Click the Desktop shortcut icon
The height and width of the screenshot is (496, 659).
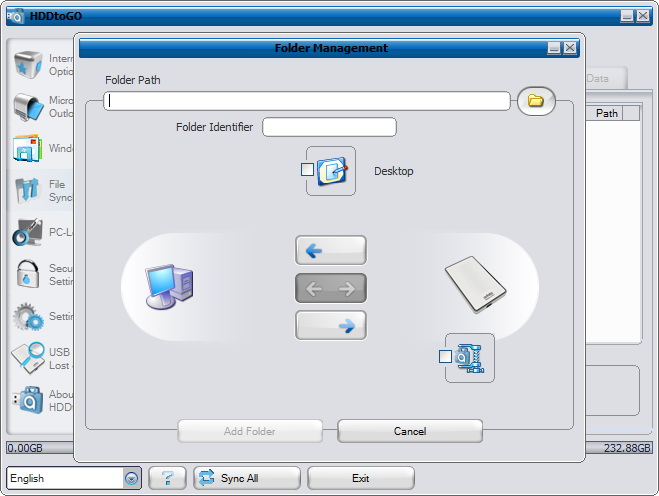332,171
